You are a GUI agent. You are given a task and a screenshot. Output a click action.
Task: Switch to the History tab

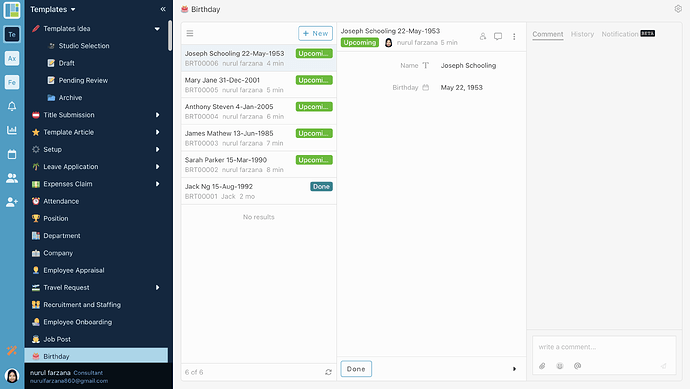[x=582, y=34]
